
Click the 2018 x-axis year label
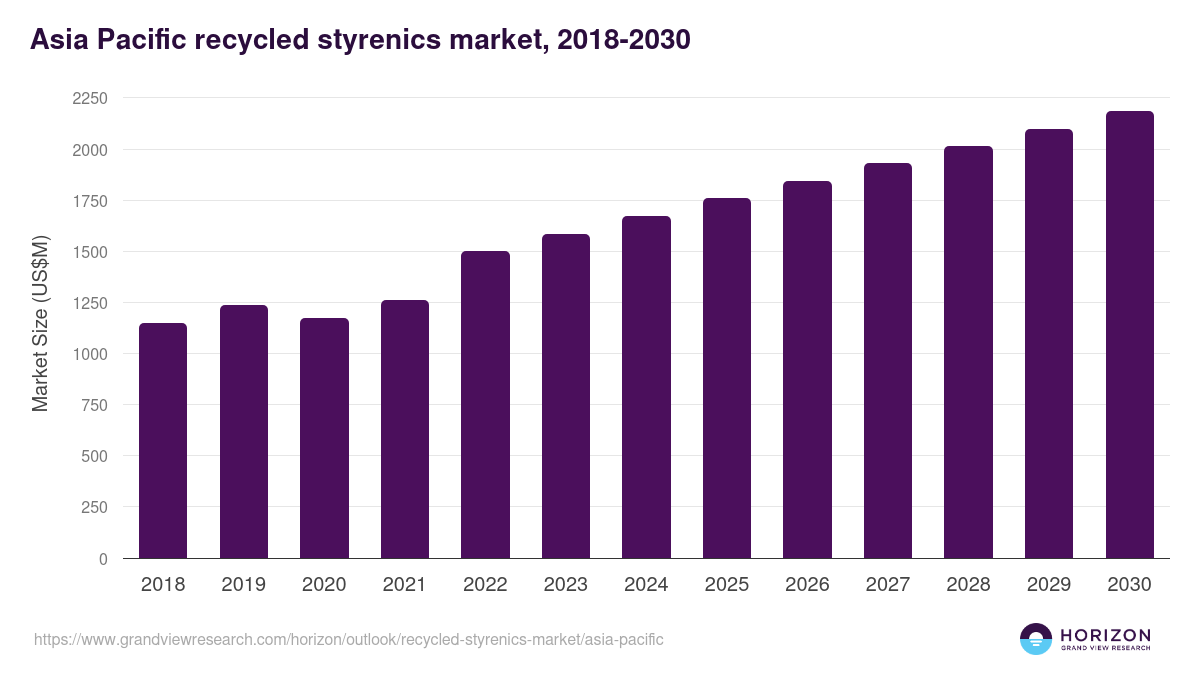(x=163, y=585)
